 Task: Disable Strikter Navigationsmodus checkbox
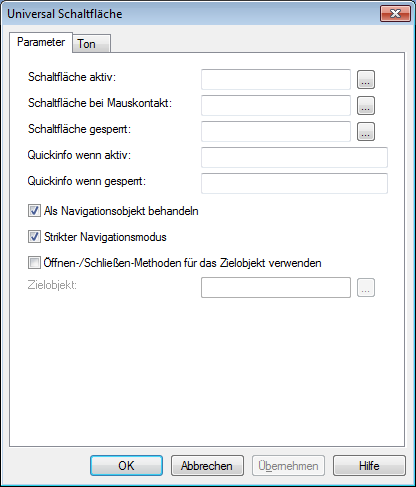pos(34,237)
